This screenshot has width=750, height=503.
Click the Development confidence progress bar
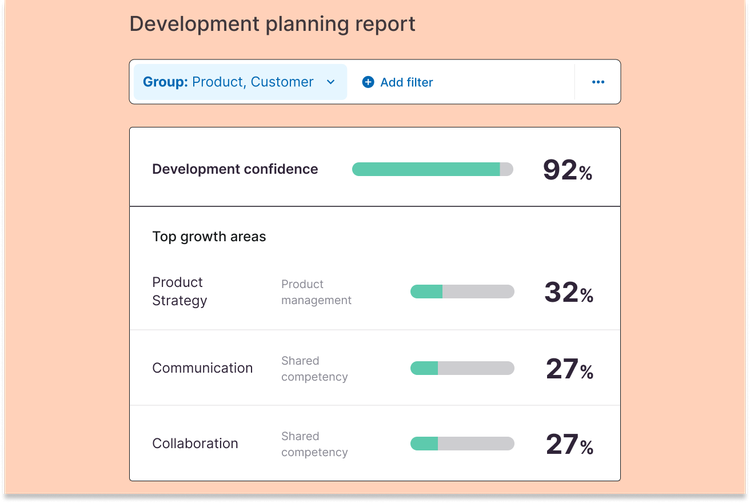[432, 169]
